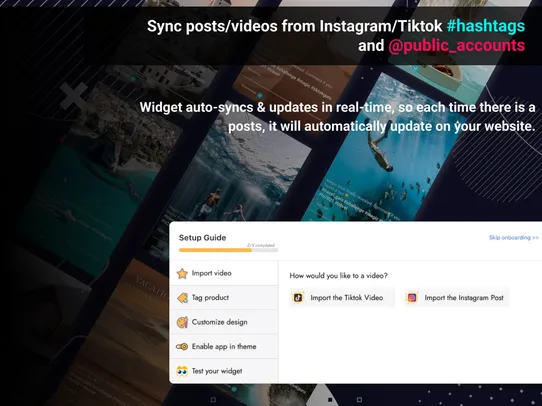
Task: Click the TikTok logo icon
Action: pos(298,298)
